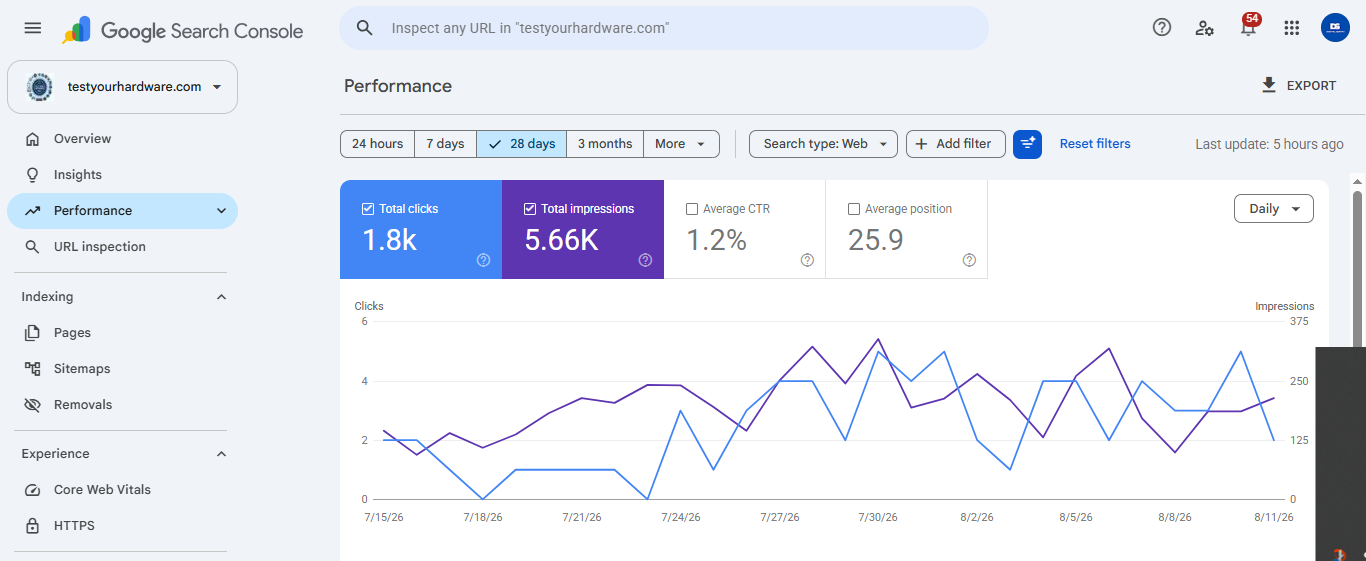Click the Reset filters link
Viewport: 1366px width, 561px height.
[1095, 144]
